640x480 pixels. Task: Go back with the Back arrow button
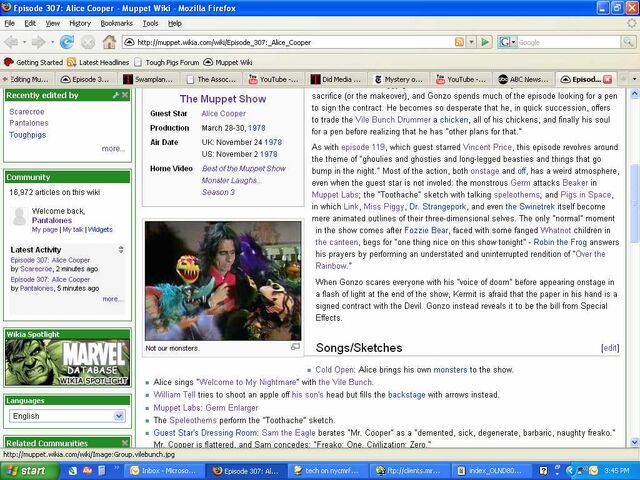(11, 42)
